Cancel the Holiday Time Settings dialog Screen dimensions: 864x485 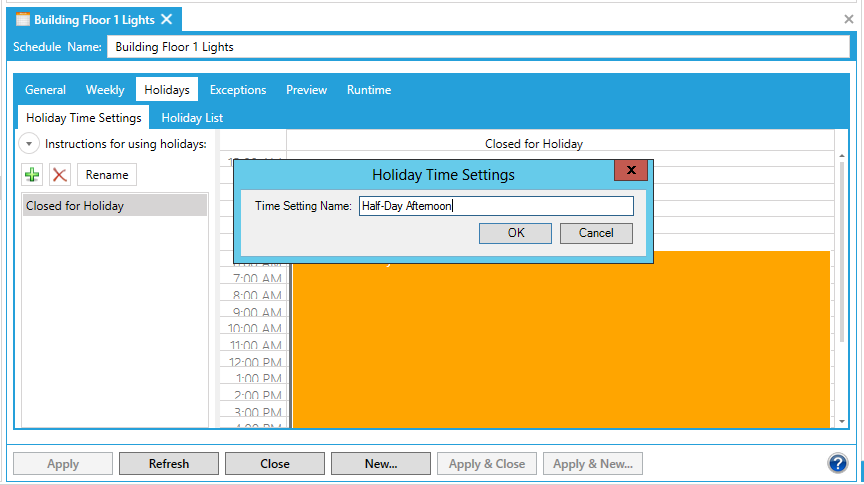click(596, 233)
